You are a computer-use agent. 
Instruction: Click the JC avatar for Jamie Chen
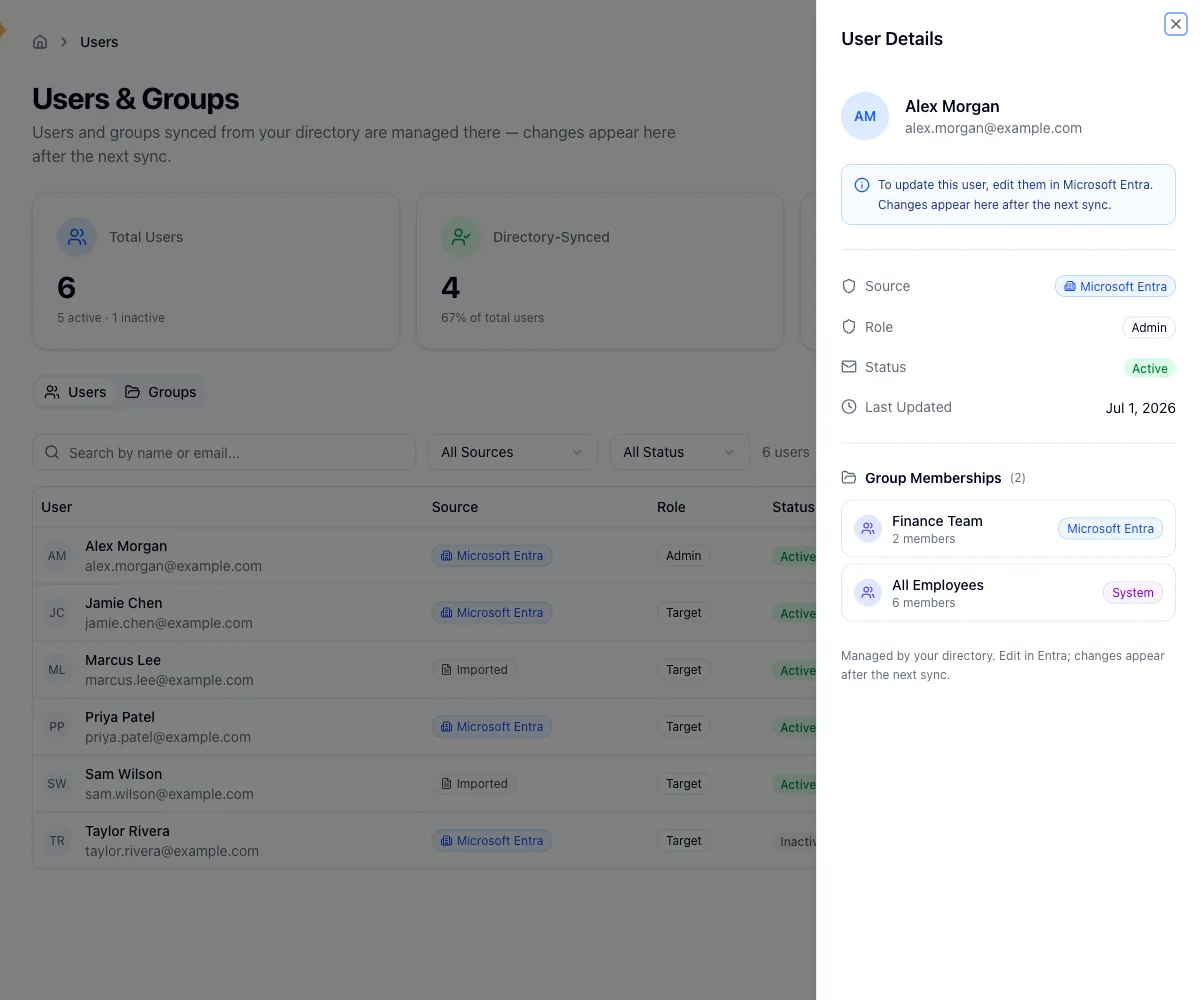tap(57, 613)
